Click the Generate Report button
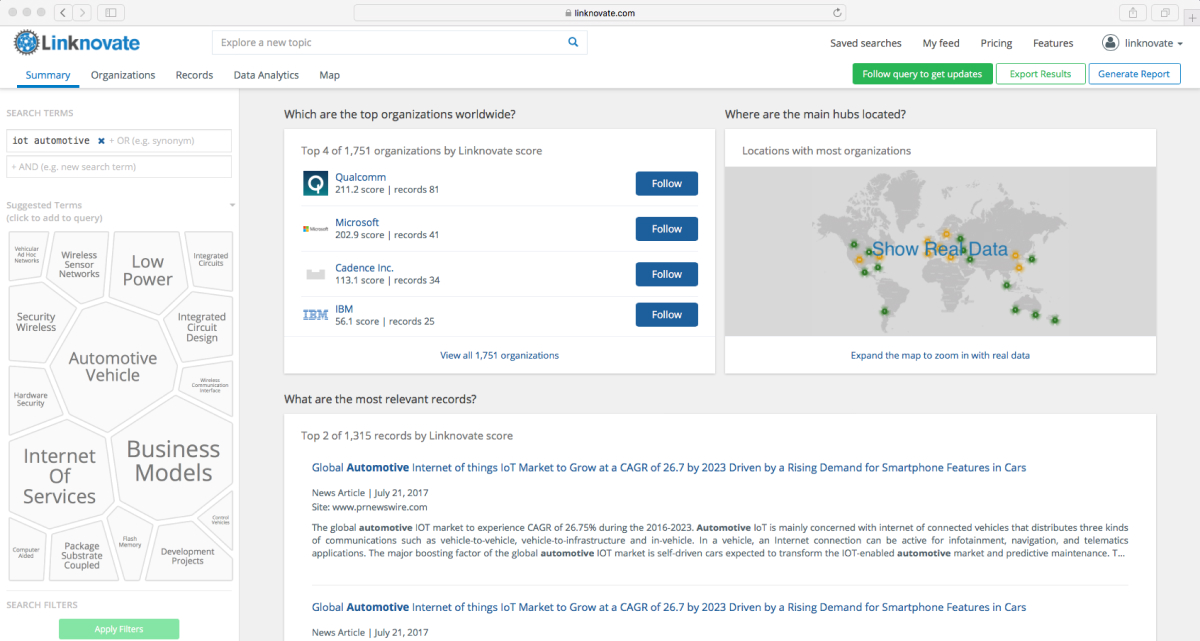 (1134, 74)
